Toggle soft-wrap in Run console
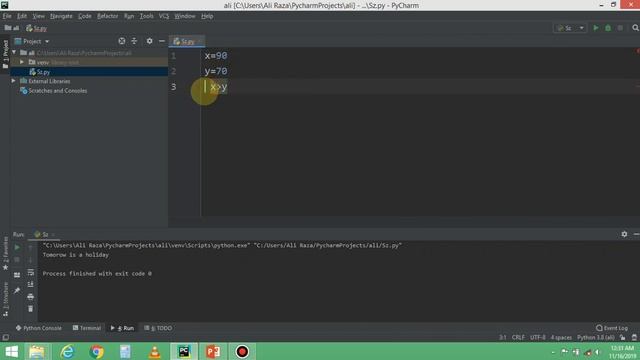 click(x=31, y=272)
